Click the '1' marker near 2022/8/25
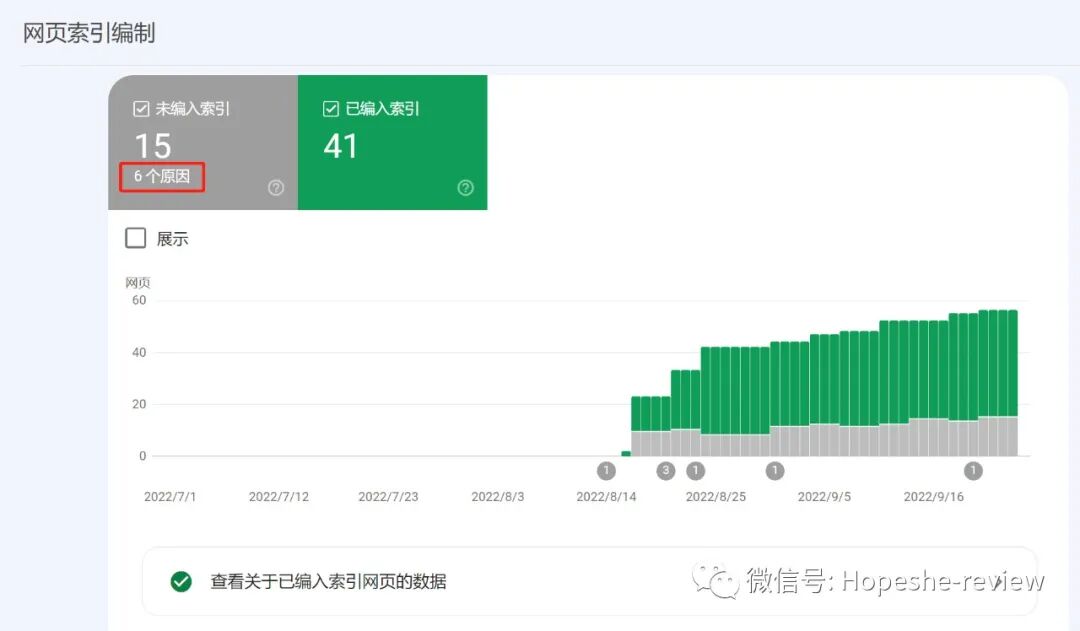The height and width of the screenshot is (631, 1080). [x=696, y=470]
